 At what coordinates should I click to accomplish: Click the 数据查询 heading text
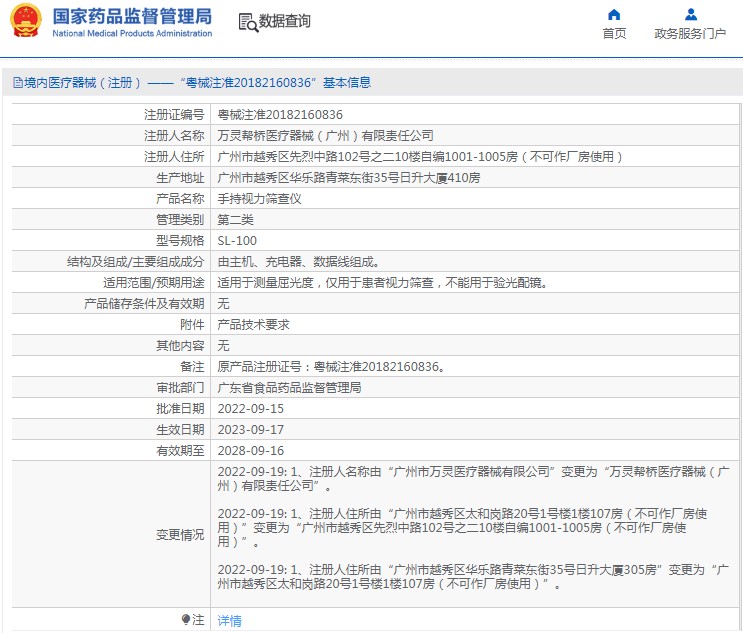pyautogui.click(x=285, y=22)
